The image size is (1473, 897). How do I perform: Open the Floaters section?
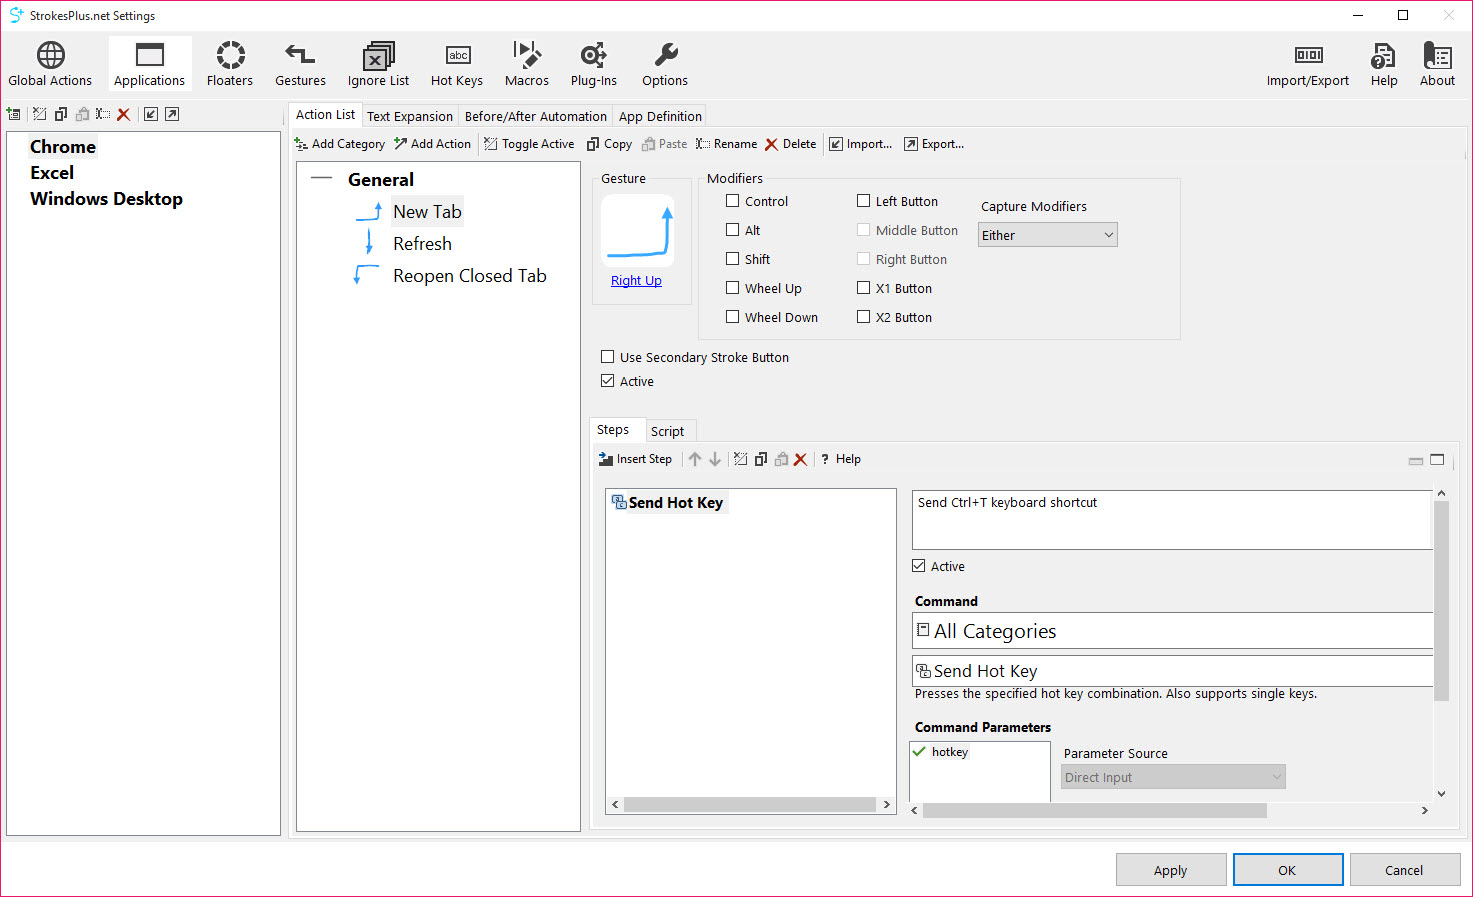coord(230,64)
